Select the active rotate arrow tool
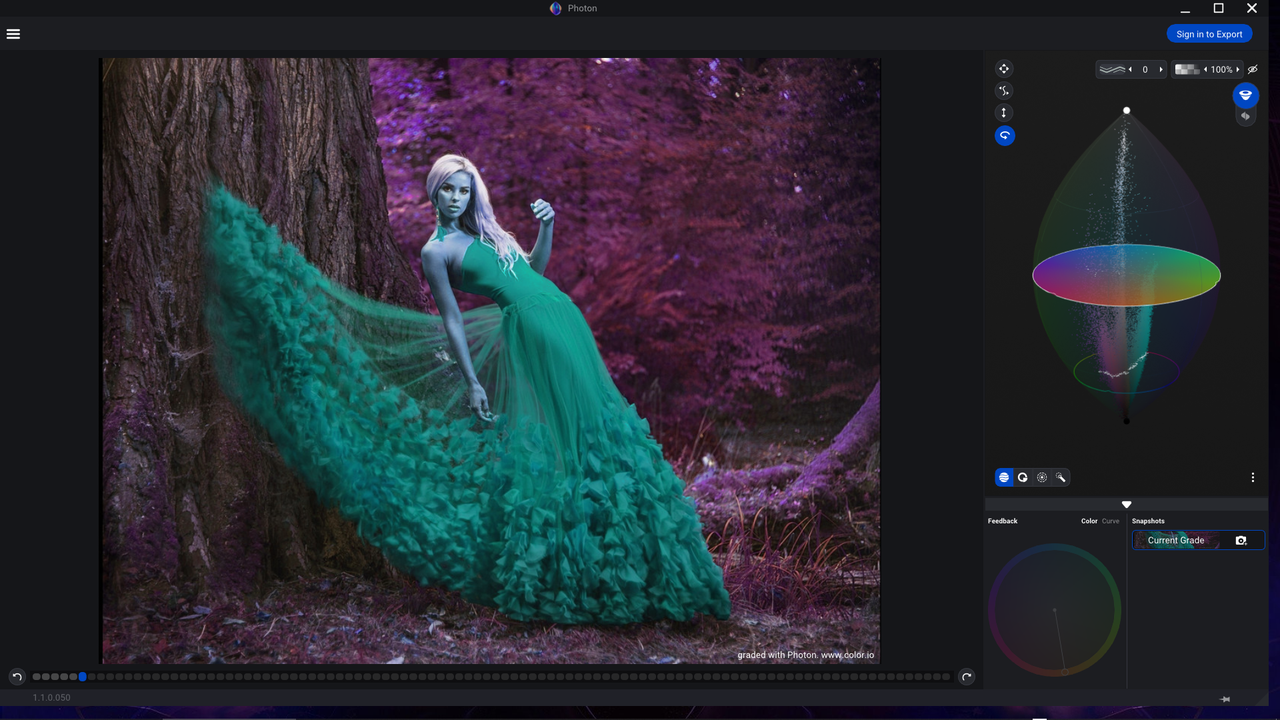 coord(1004,135)
